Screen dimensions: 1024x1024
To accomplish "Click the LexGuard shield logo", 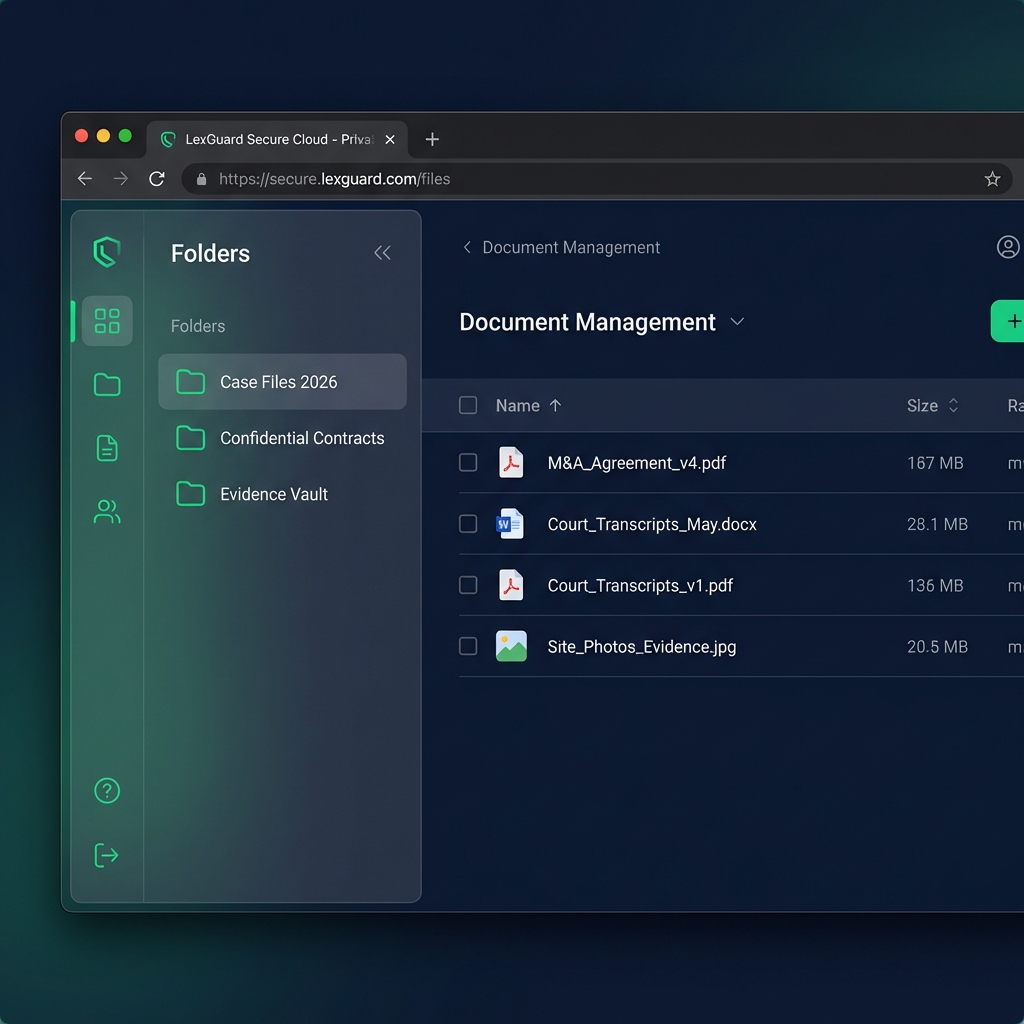I will (x=107, y=252).
